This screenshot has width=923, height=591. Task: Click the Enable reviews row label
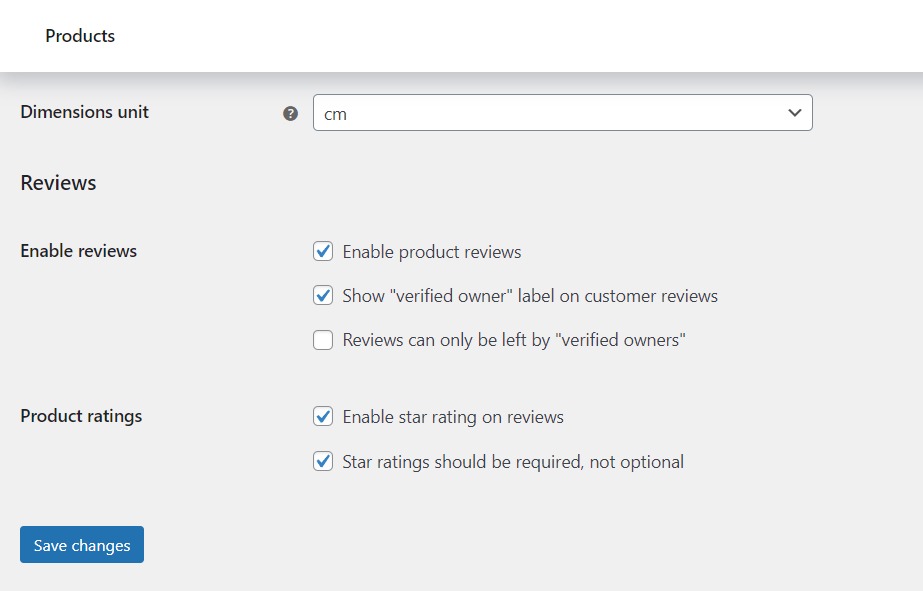pyautogui.click(x=78, y=251)
